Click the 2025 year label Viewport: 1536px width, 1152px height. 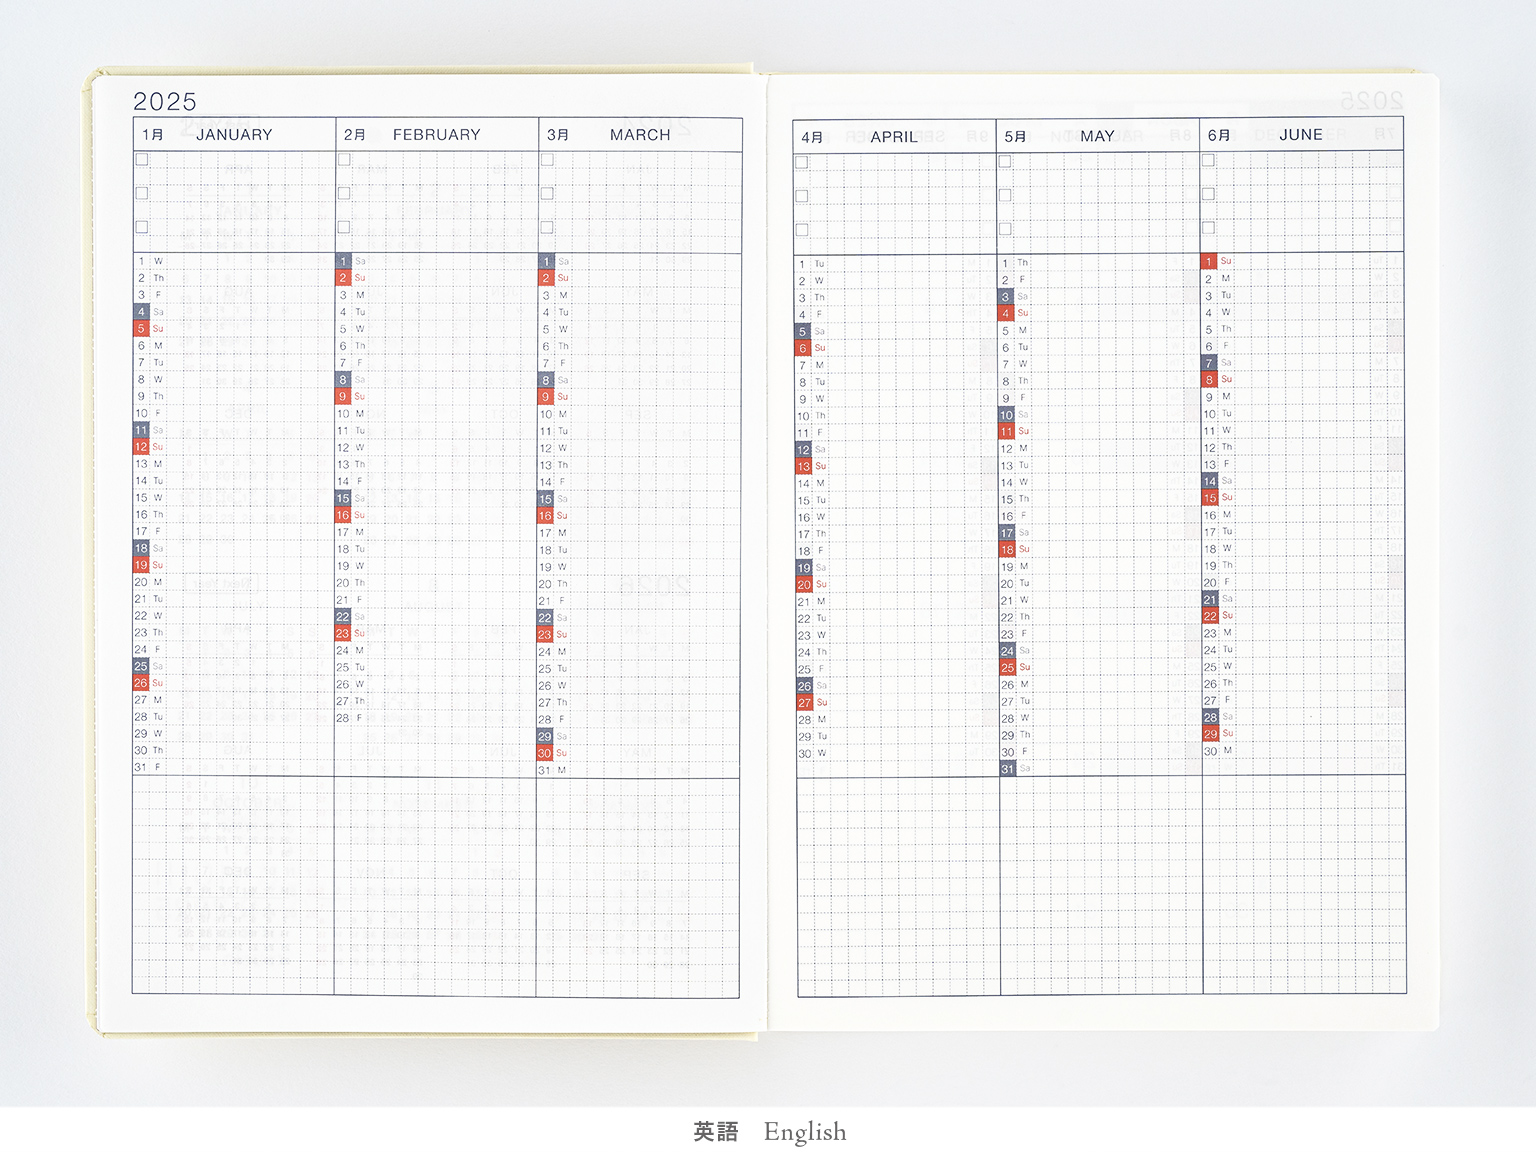165,102
